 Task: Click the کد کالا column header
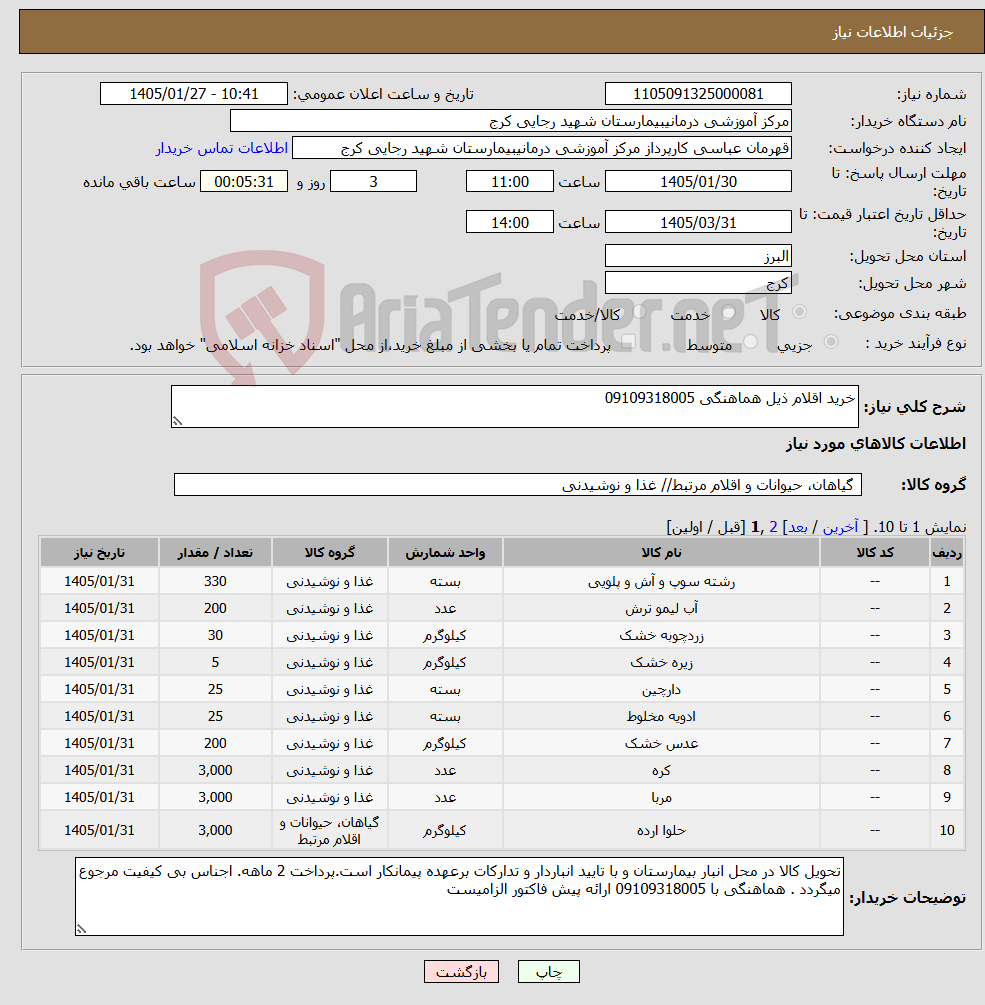coord(875,552)
